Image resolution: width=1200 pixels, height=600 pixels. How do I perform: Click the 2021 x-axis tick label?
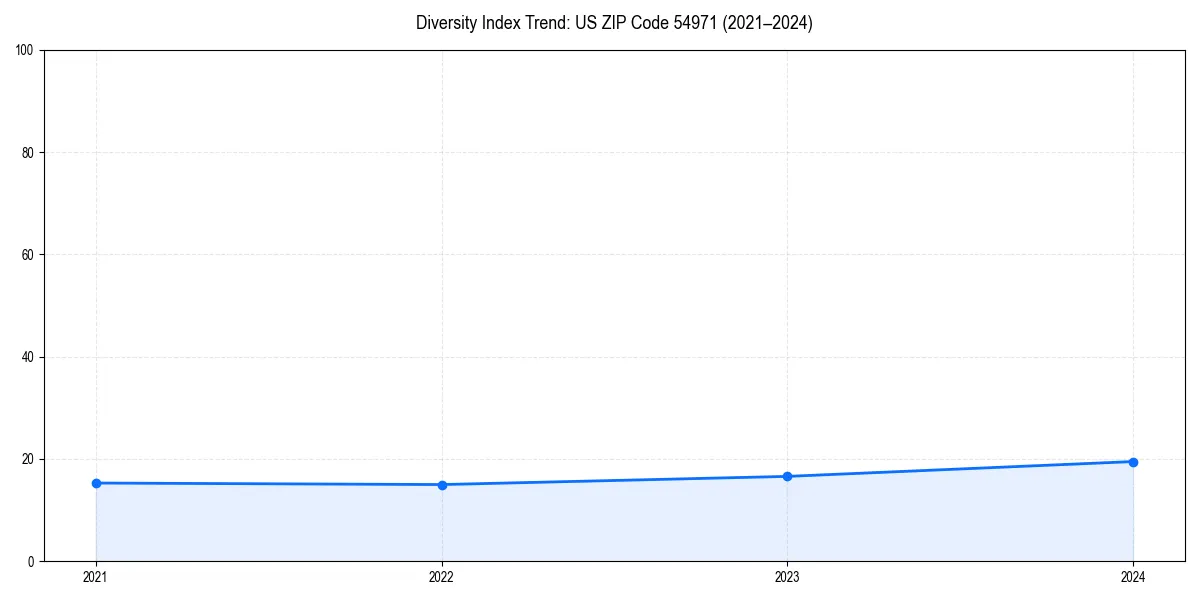(96, 577)
